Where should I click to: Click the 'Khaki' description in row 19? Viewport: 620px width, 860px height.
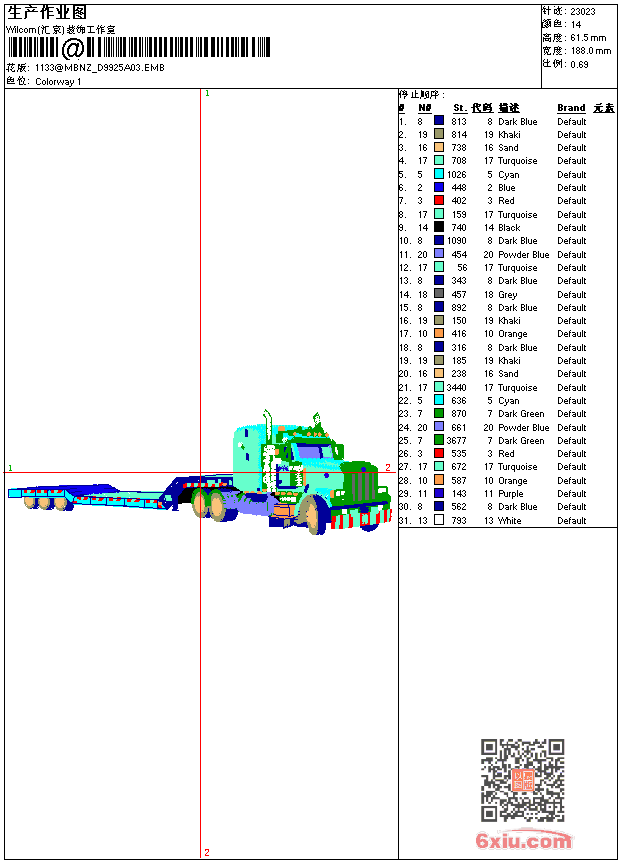click(x=509, y=360)
